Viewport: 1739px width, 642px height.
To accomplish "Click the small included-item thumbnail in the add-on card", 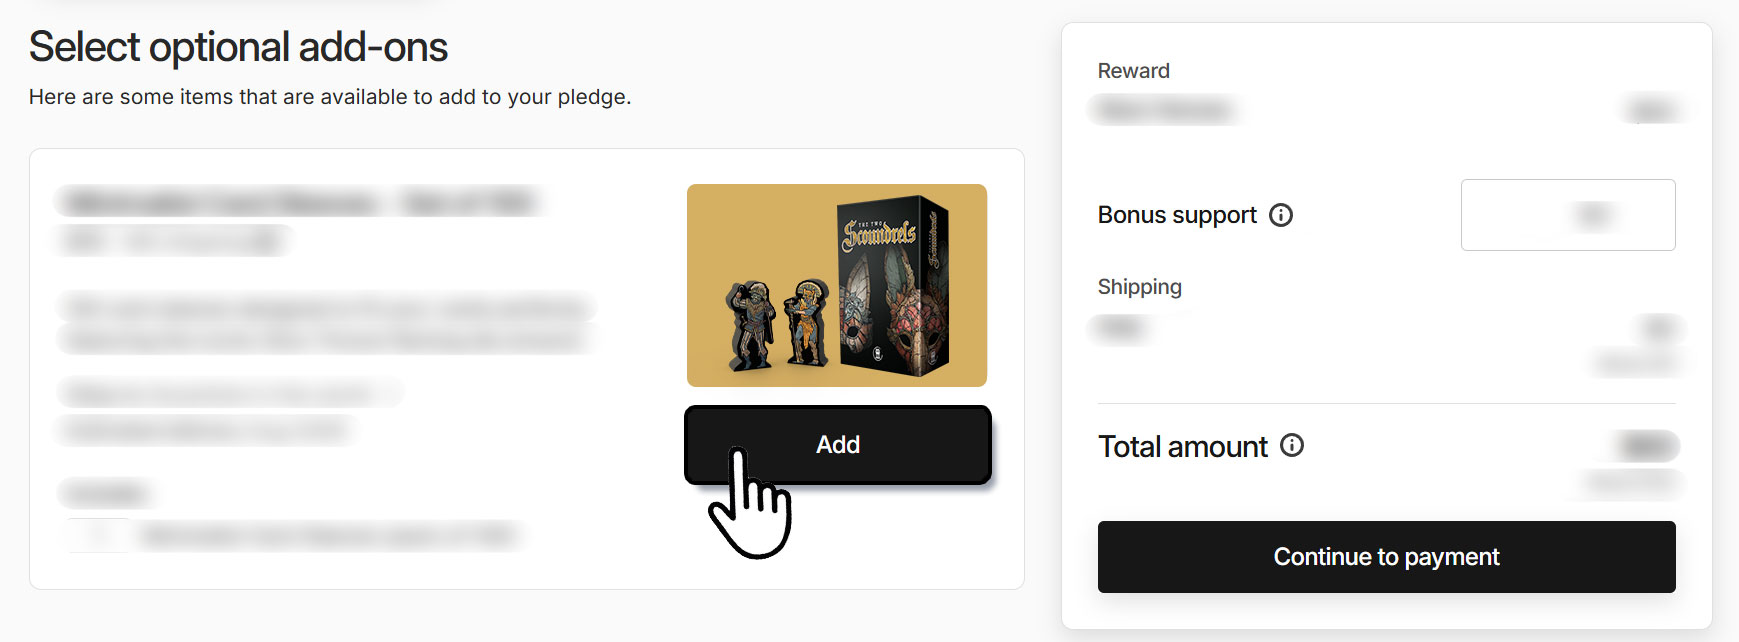I will (98, 535).
